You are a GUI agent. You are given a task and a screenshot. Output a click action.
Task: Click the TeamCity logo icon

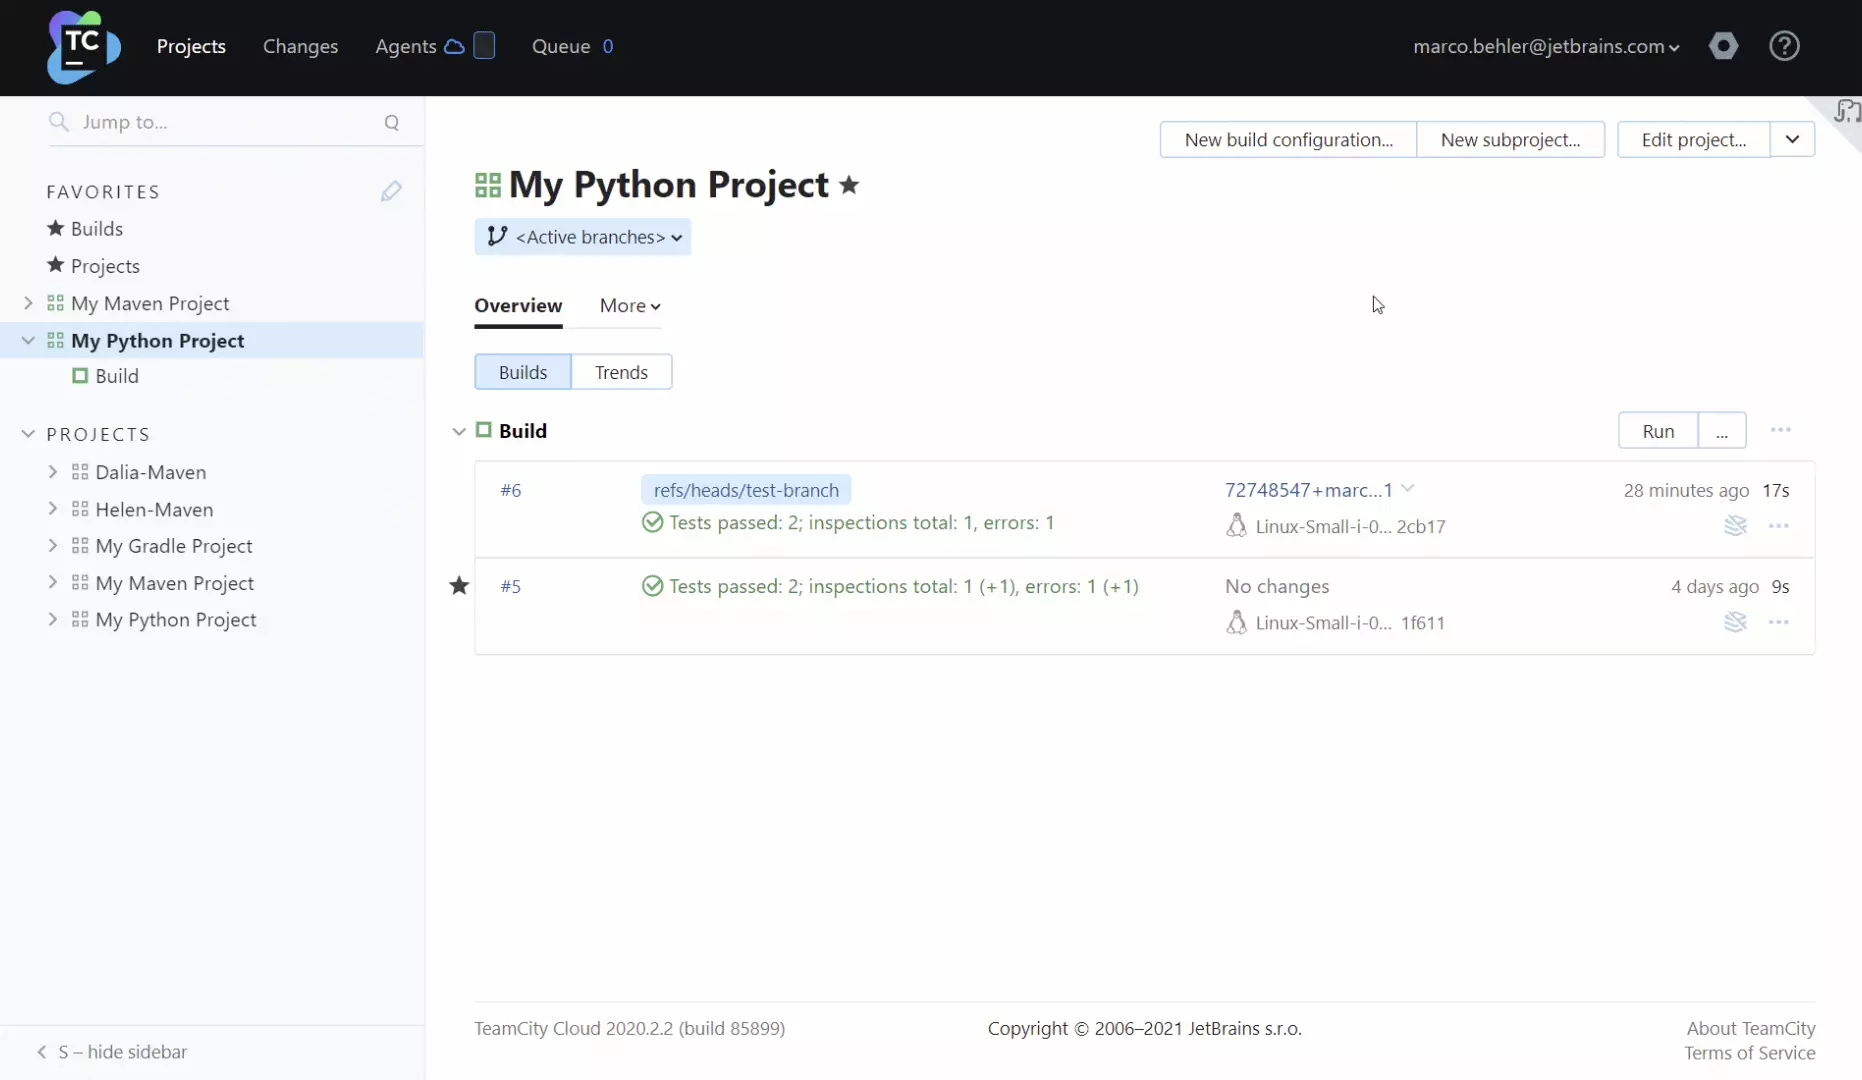[83, 47]
